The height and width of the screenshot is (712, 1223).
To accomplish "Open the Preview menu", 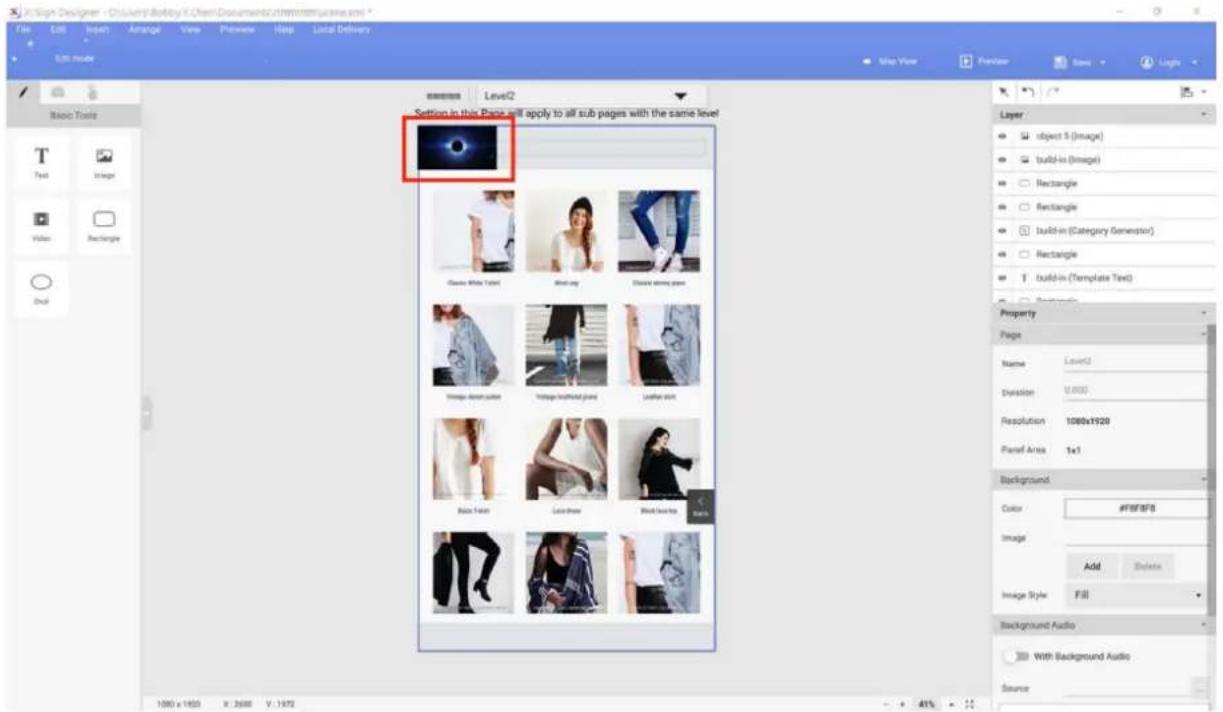I will [x=235, y=30].
